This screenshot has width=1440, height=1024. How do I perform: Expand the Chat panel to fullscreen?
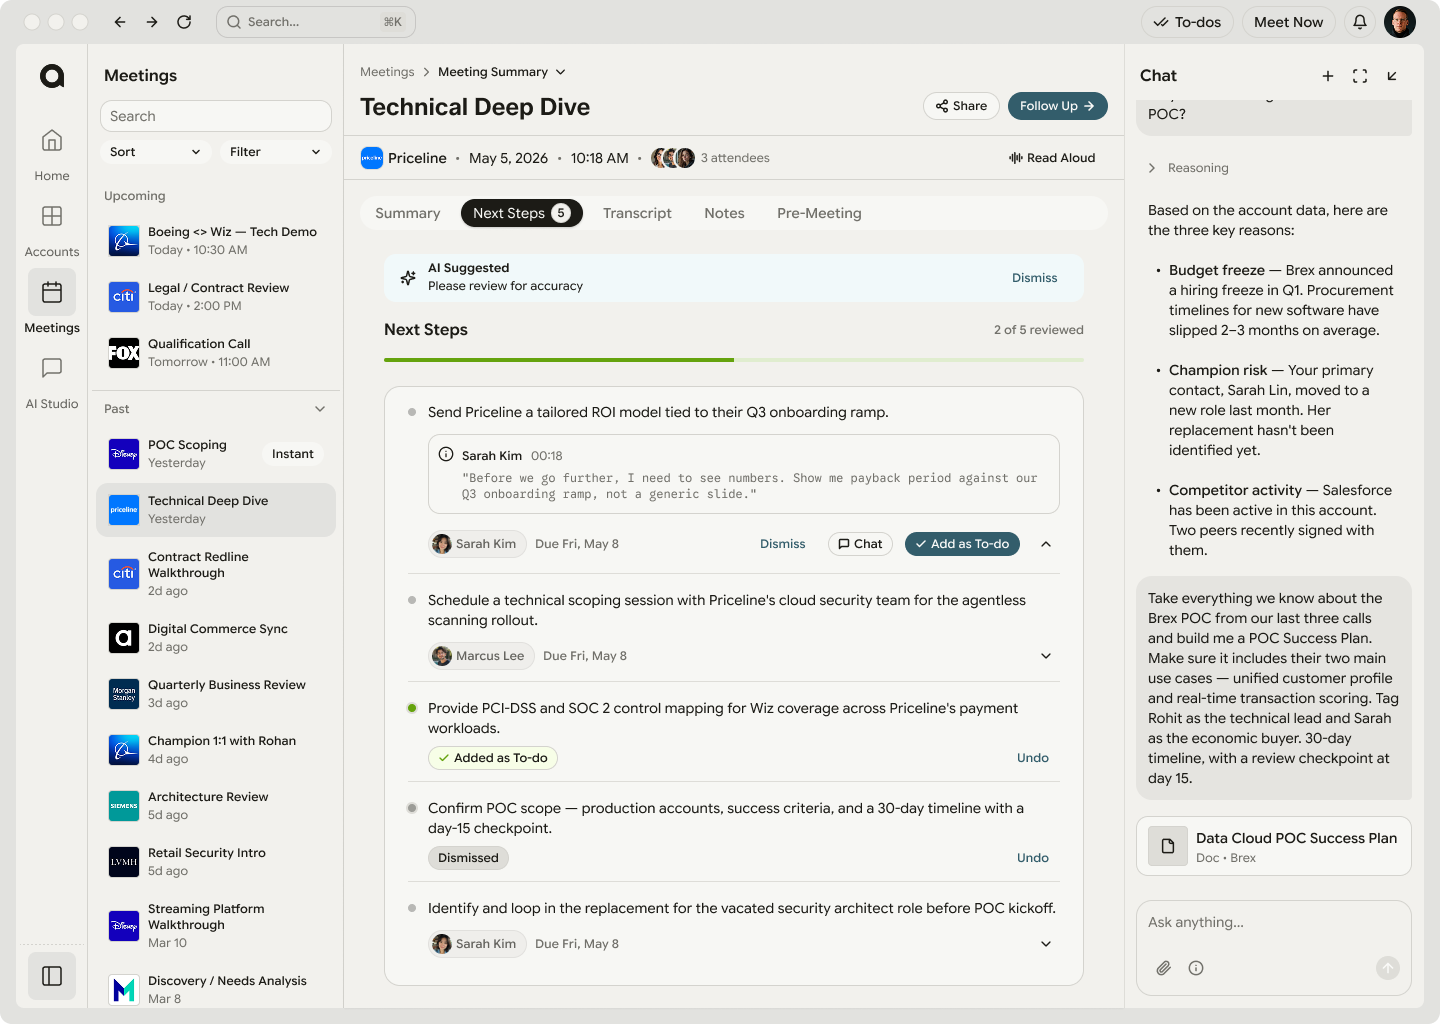click(1360, 76)
